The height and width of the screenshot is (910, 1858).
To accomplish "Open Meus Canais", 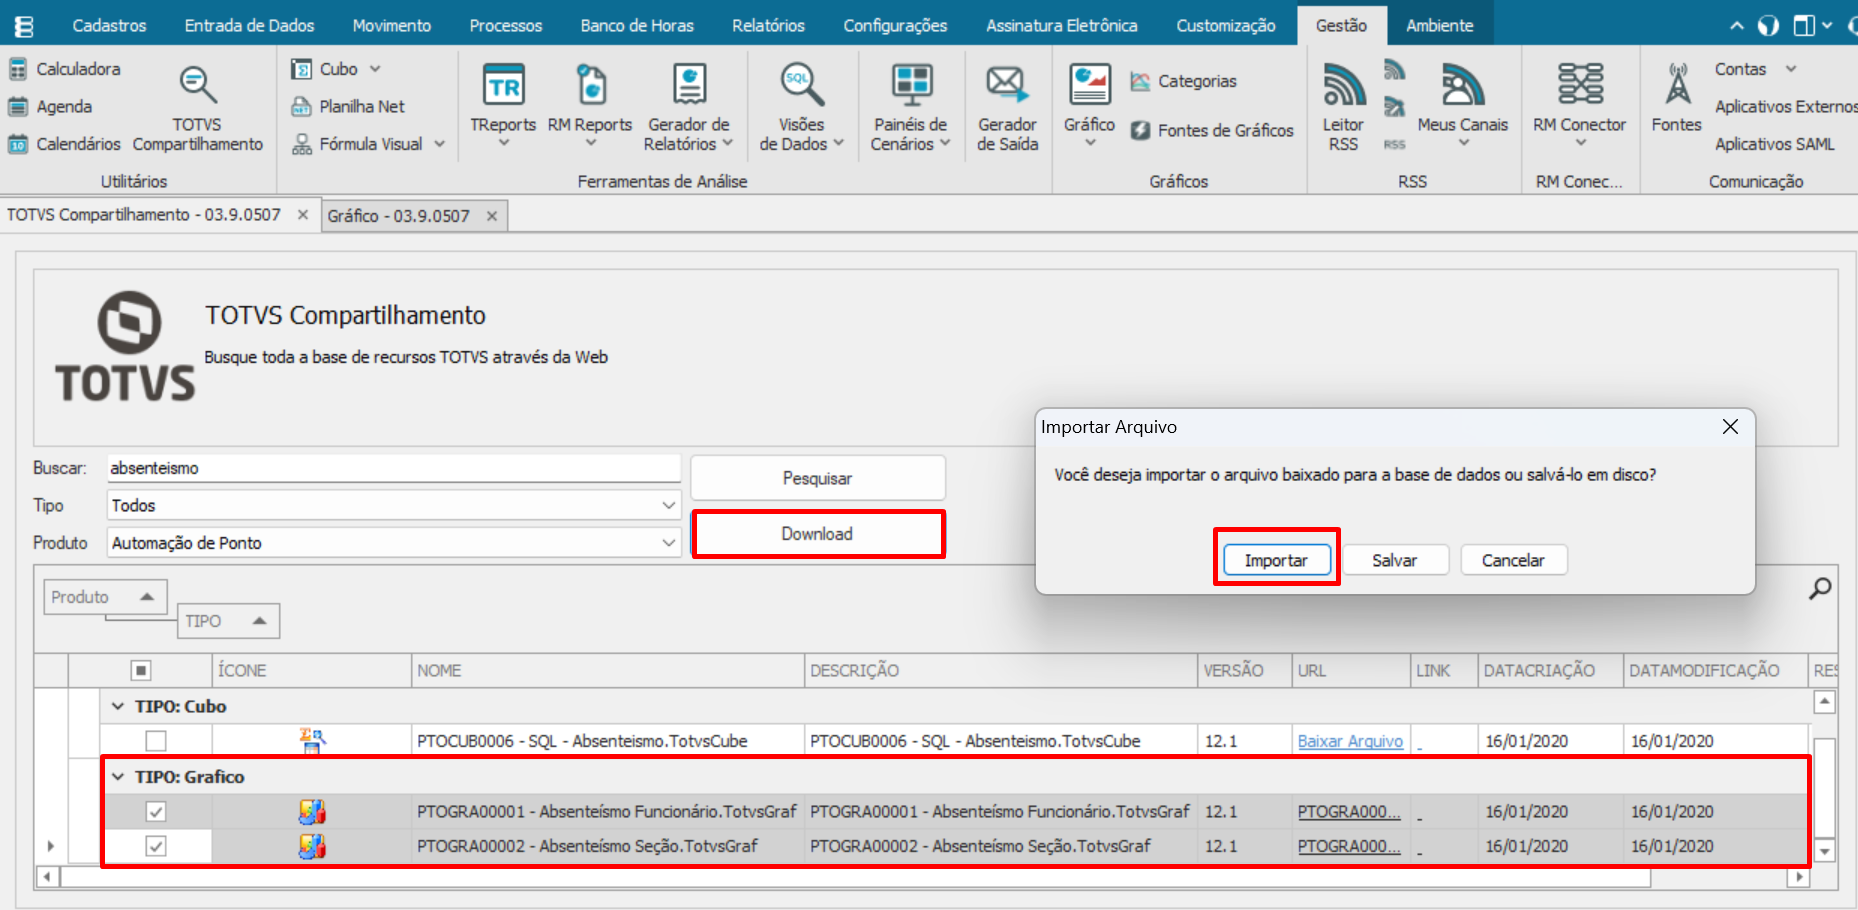I will tap(1462, 106).
